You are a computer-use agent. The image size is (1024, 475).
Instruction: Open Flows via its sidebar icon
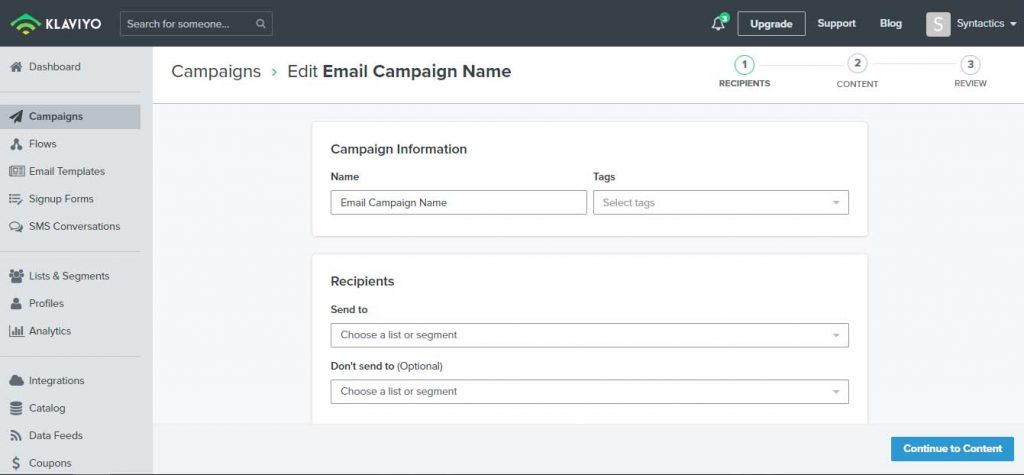tap(16, 144)
